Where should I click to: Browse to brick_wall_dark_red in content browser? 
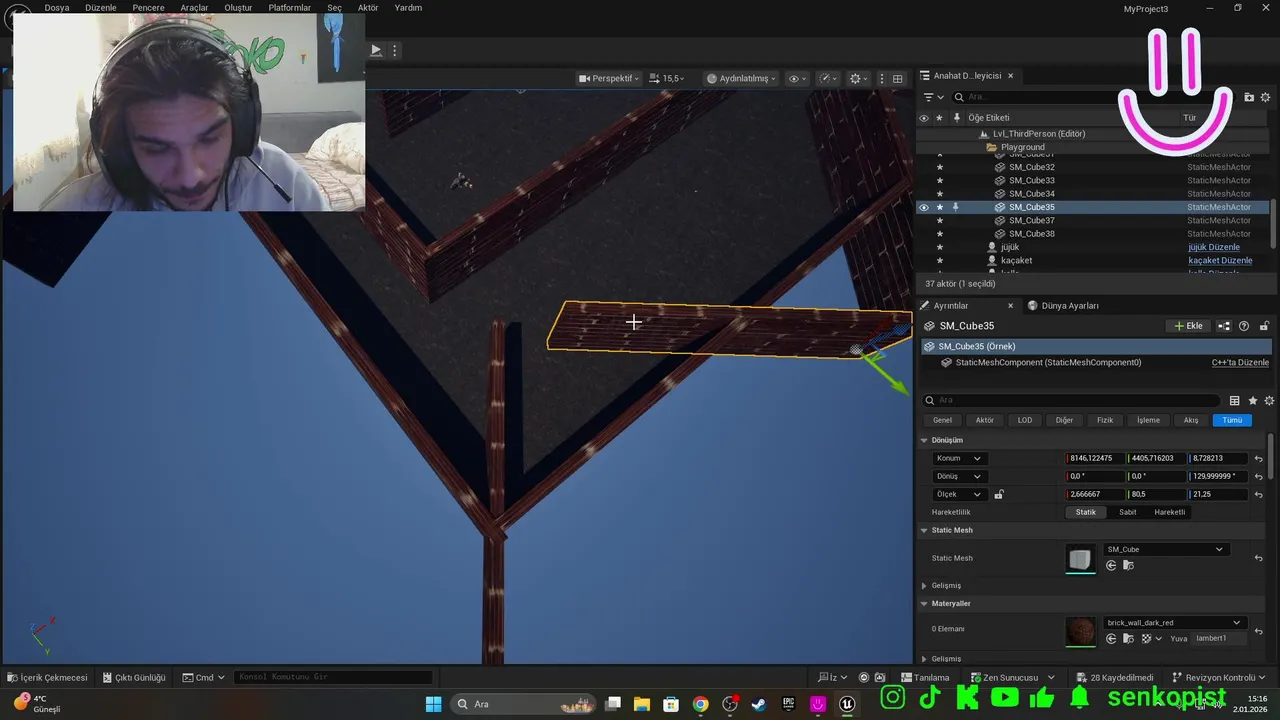pyautogui.click(x=1128, y=638)
